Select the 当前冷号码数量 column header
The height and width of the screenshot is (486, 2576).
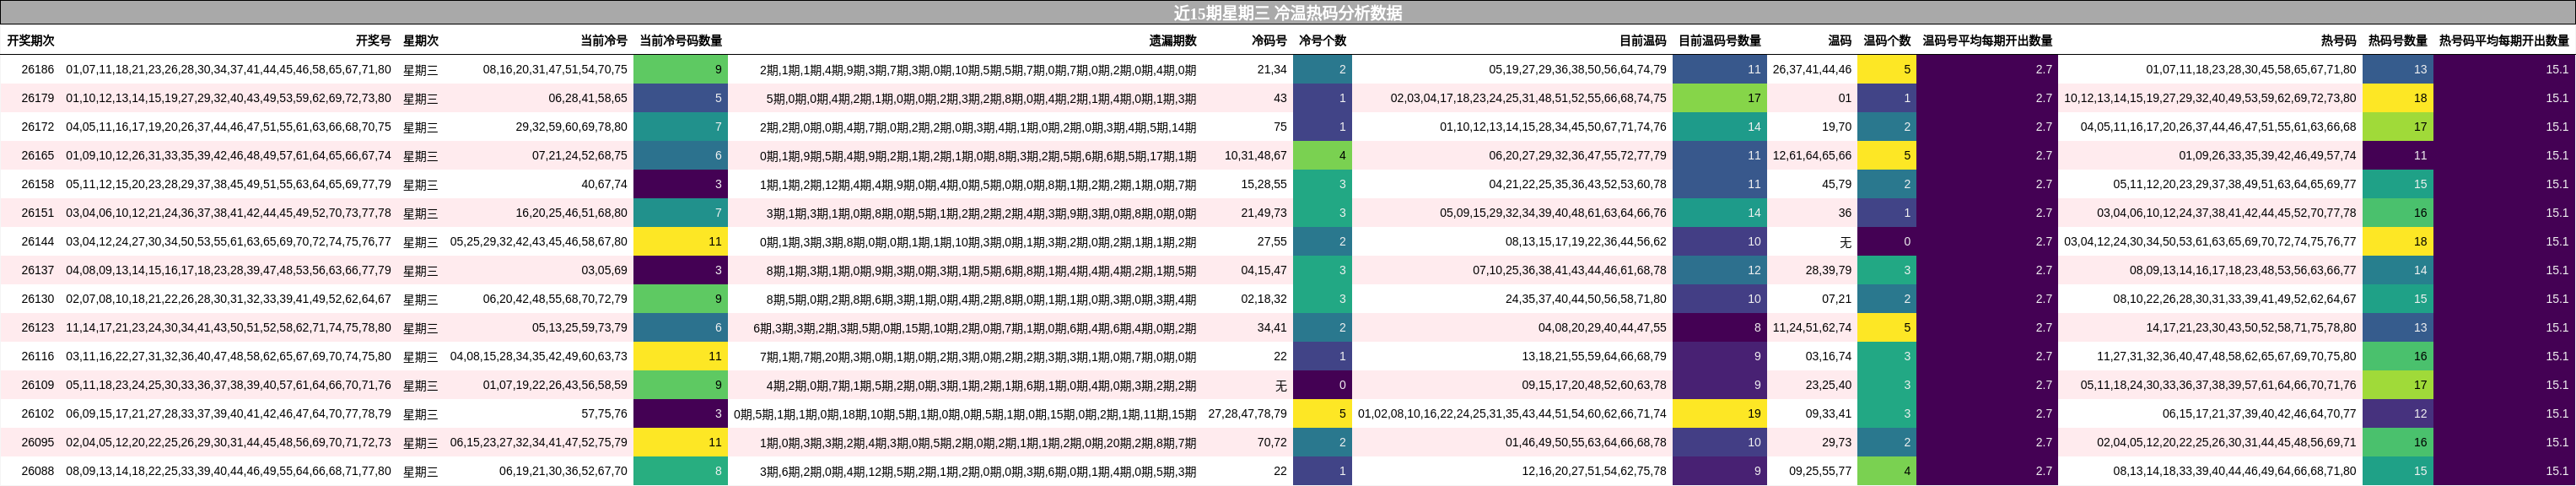point(680,41)
